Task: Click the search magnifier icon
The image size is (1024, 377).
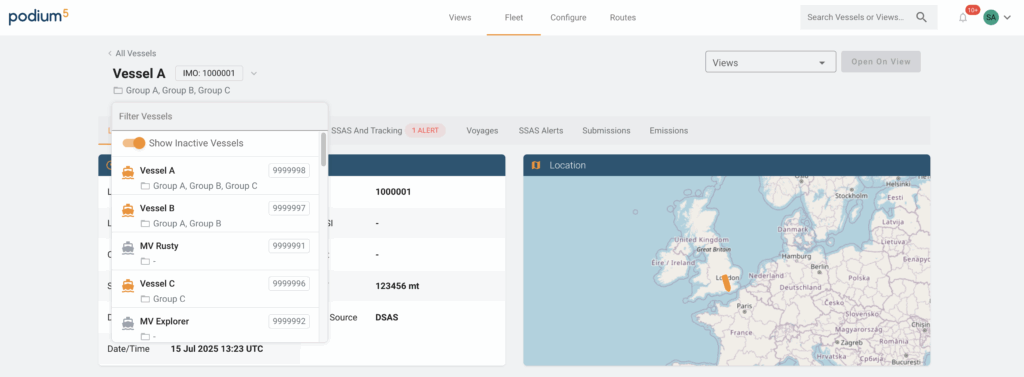Action: click(x=921, y=18)
